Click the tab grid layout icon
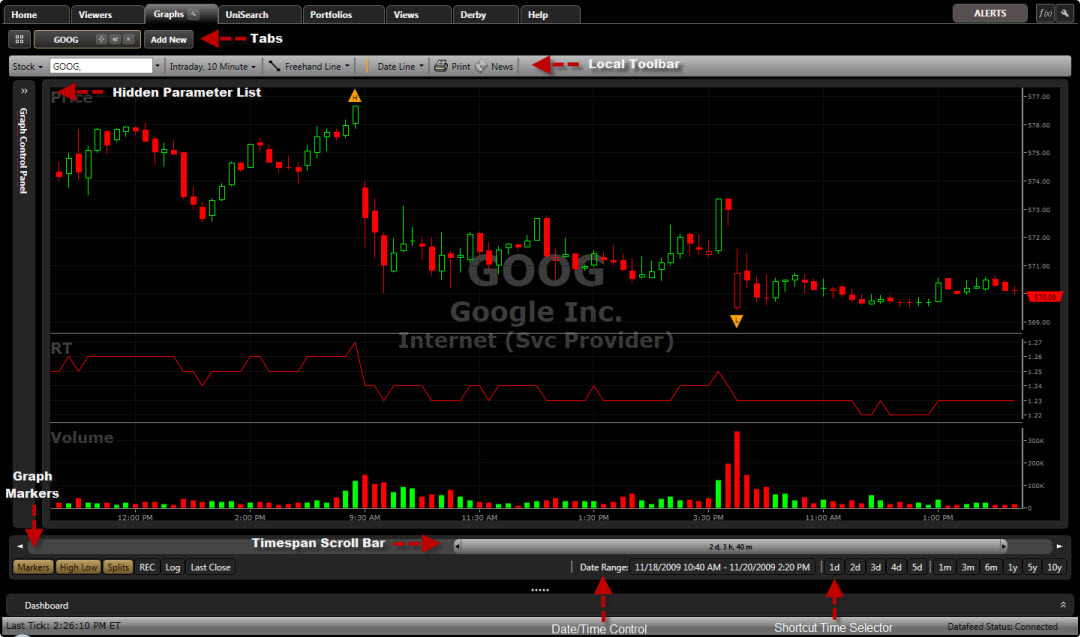The image size is (1080, 637). coord(19,39)
